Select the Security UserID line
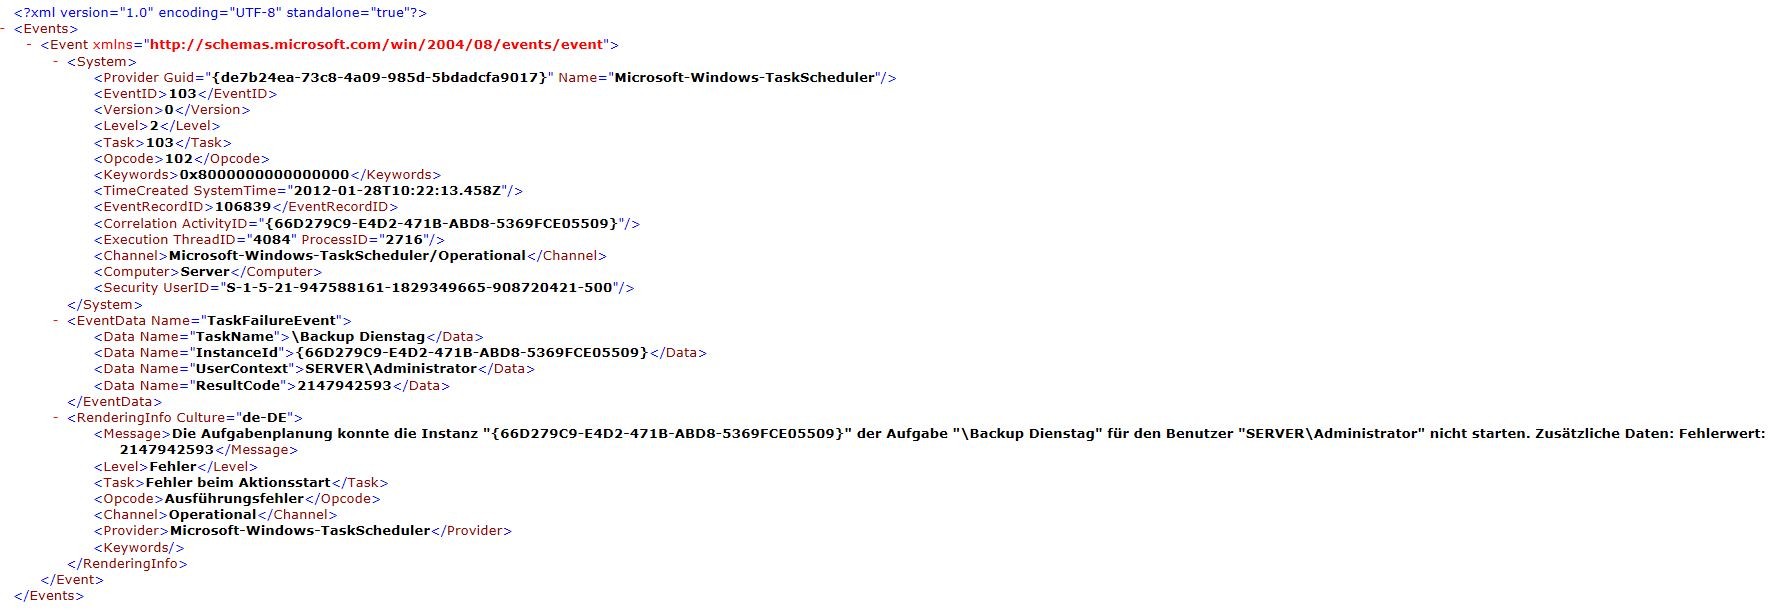The width and height of the screenshot is (1772, 610). pyautogui.click(x=364, y=288)
